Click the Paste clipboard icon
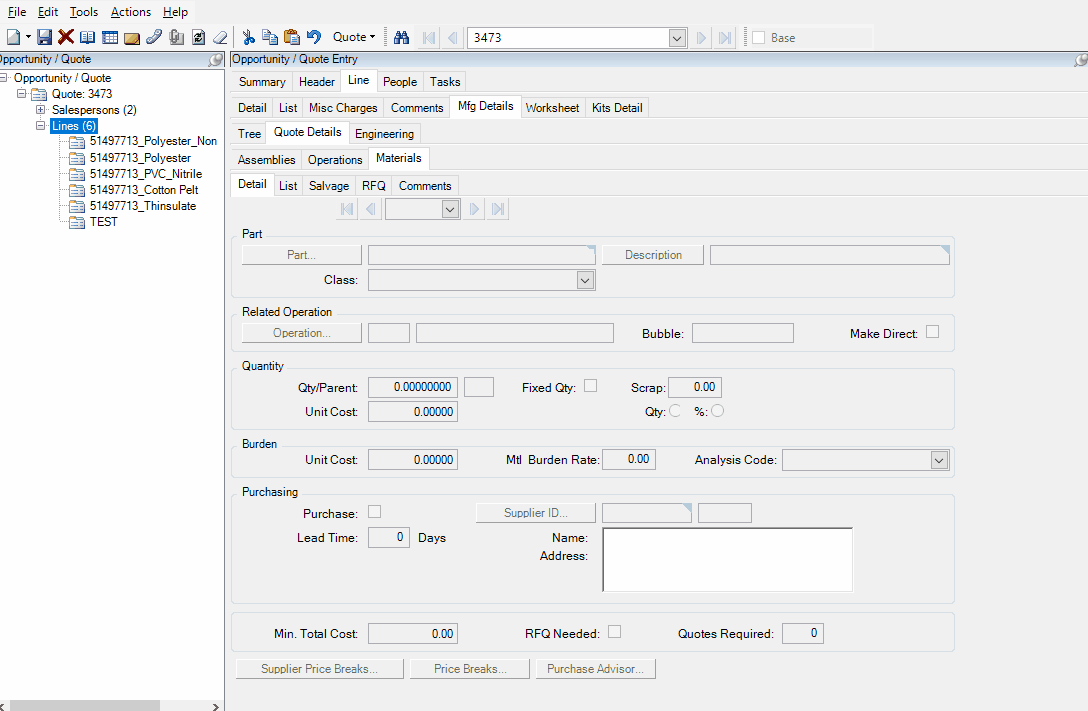 tap(292, 37)
